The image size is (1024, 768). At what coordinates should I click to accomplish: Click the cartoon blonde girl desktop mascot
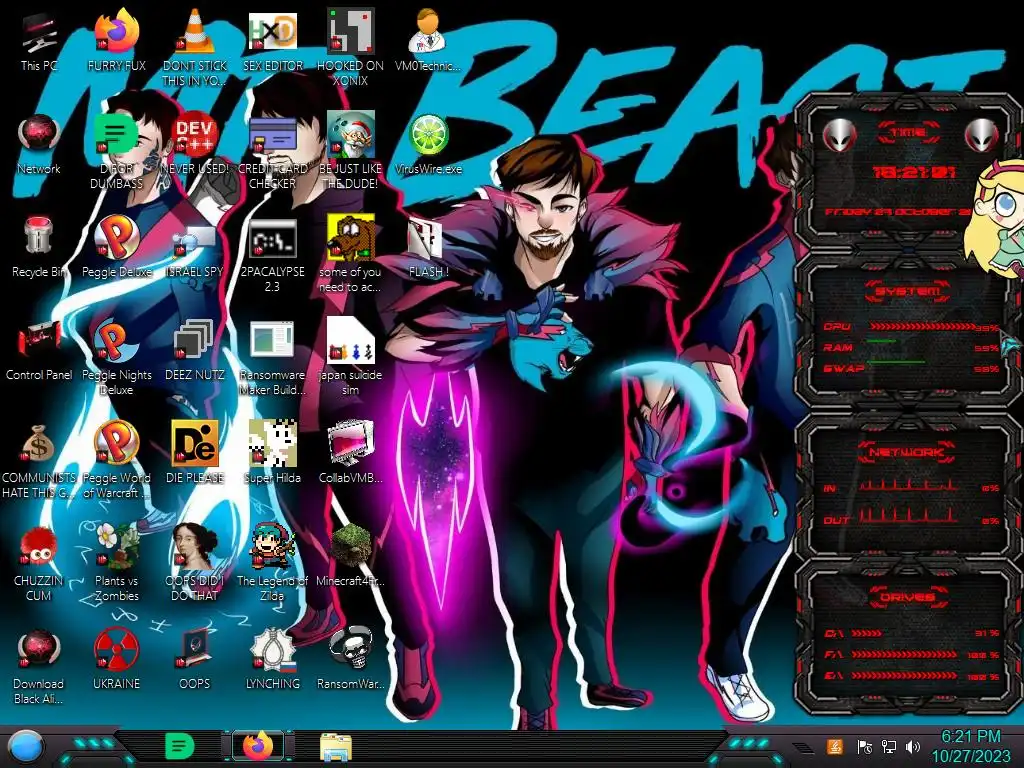[996, 219]
